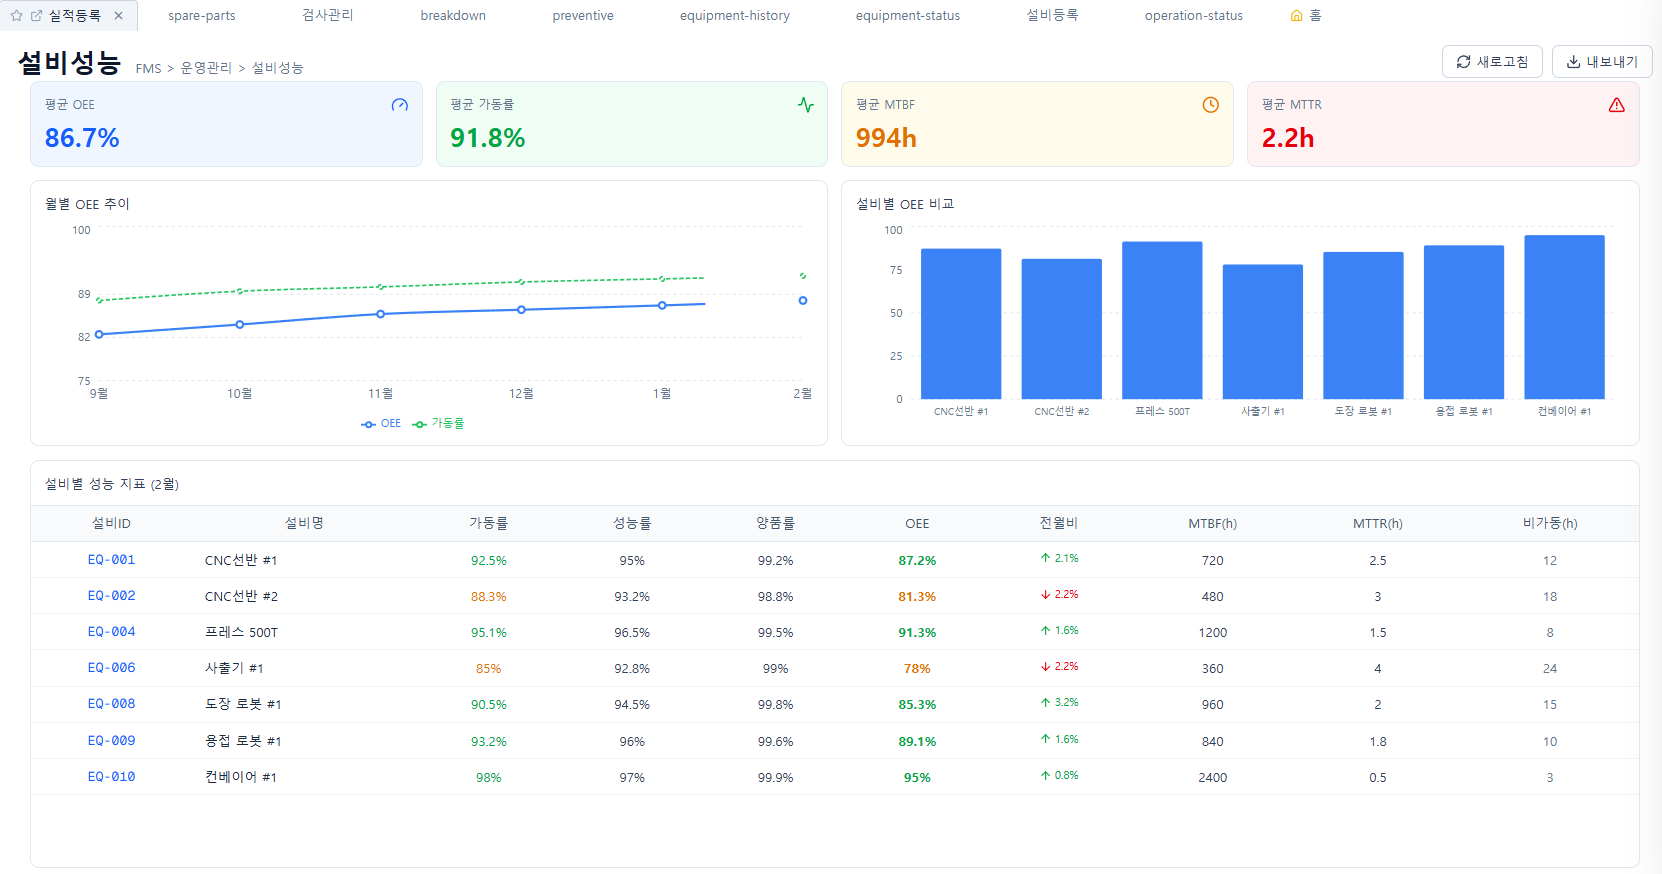The image size is (1662, 874).
Task: Click the 내보내기 export button
Action: [x=1601, y=62]
